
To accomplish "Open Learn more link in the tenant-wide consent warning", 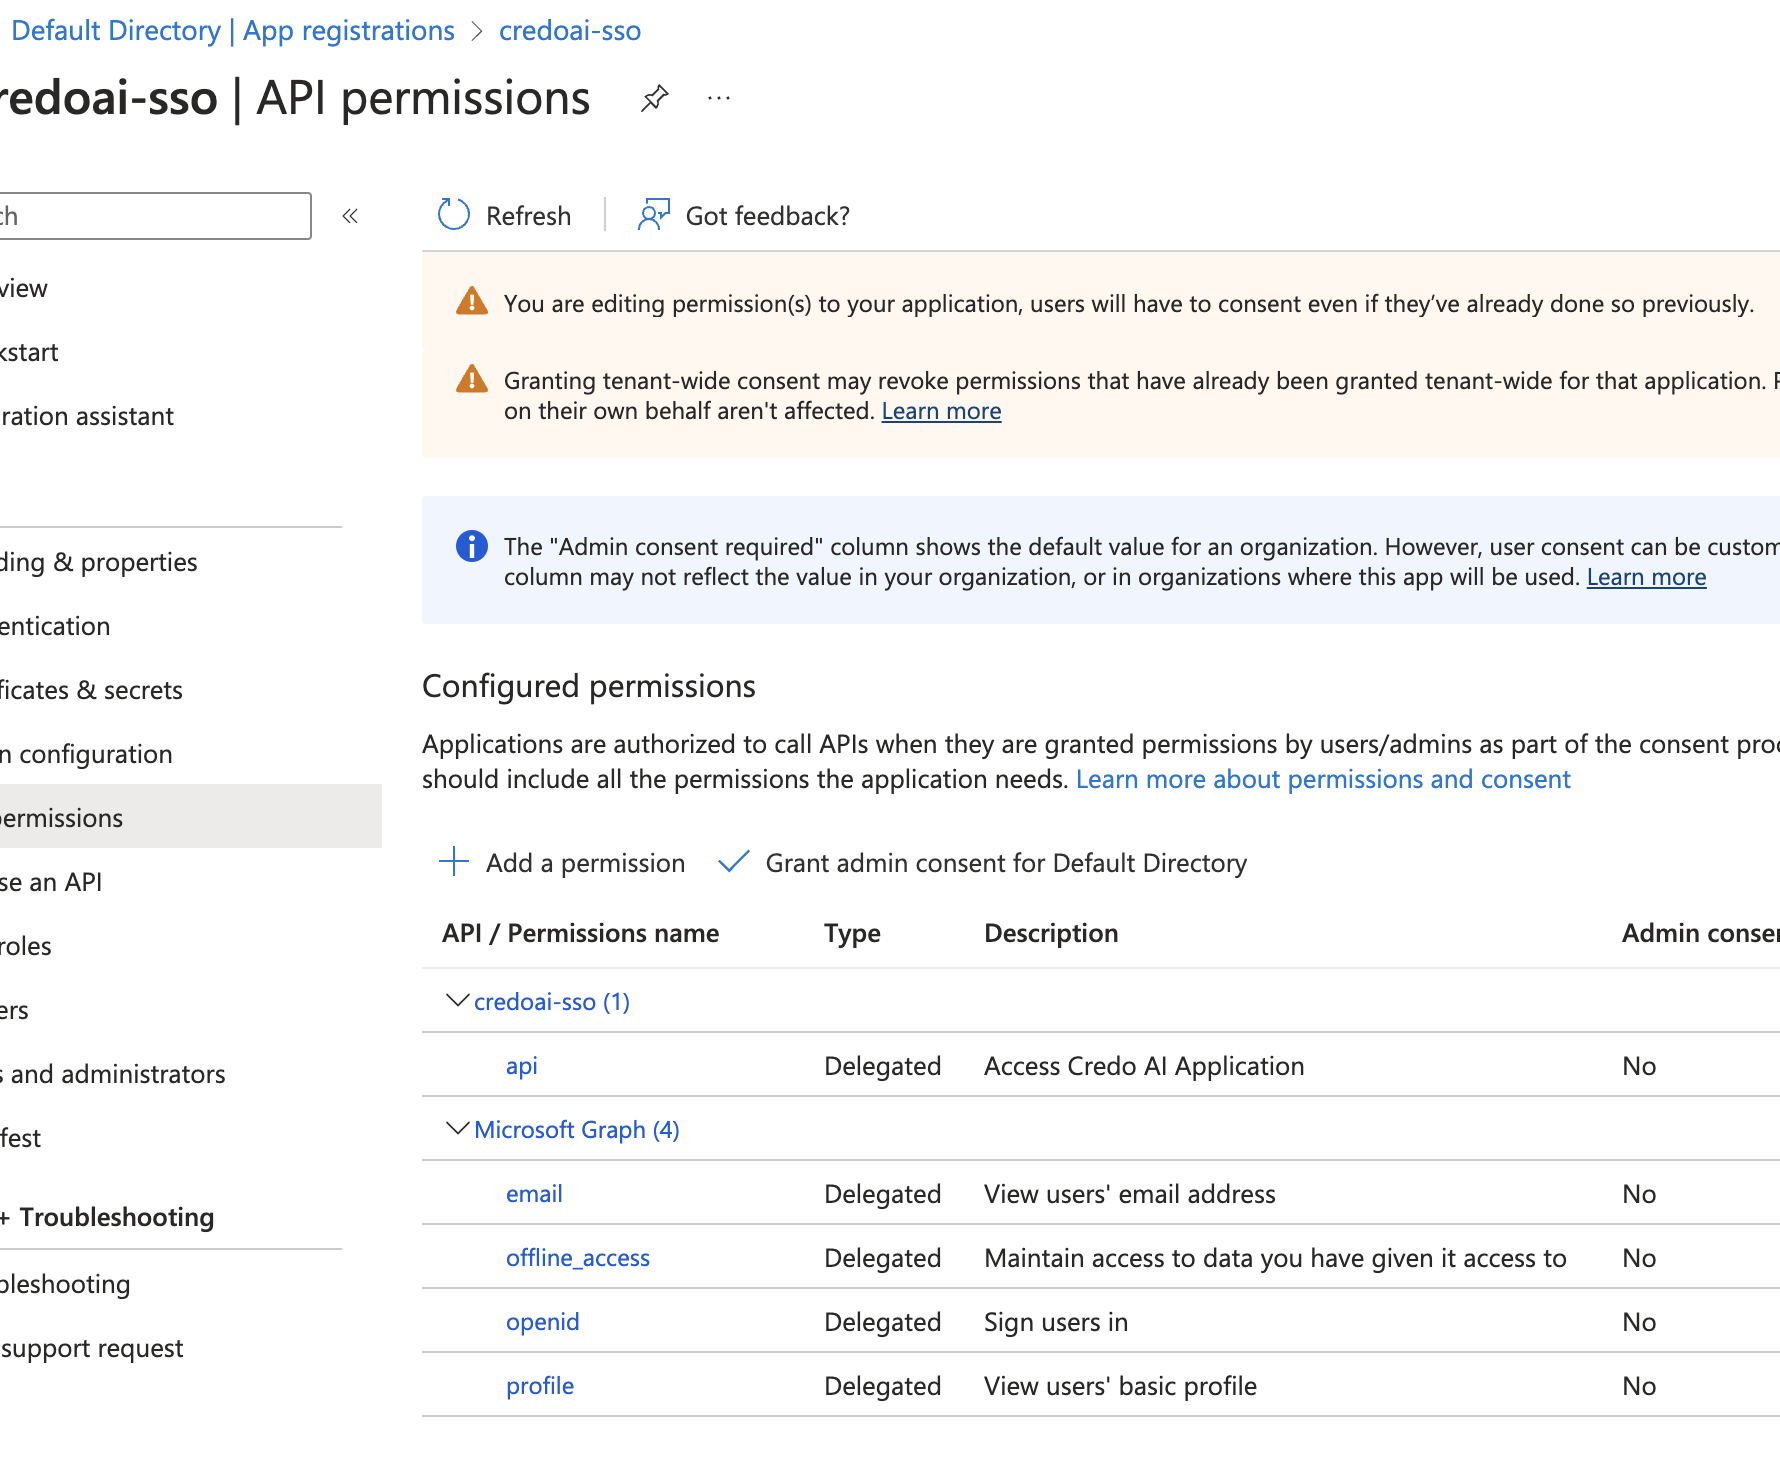I will pyautogui.click(x=941, y=411).
